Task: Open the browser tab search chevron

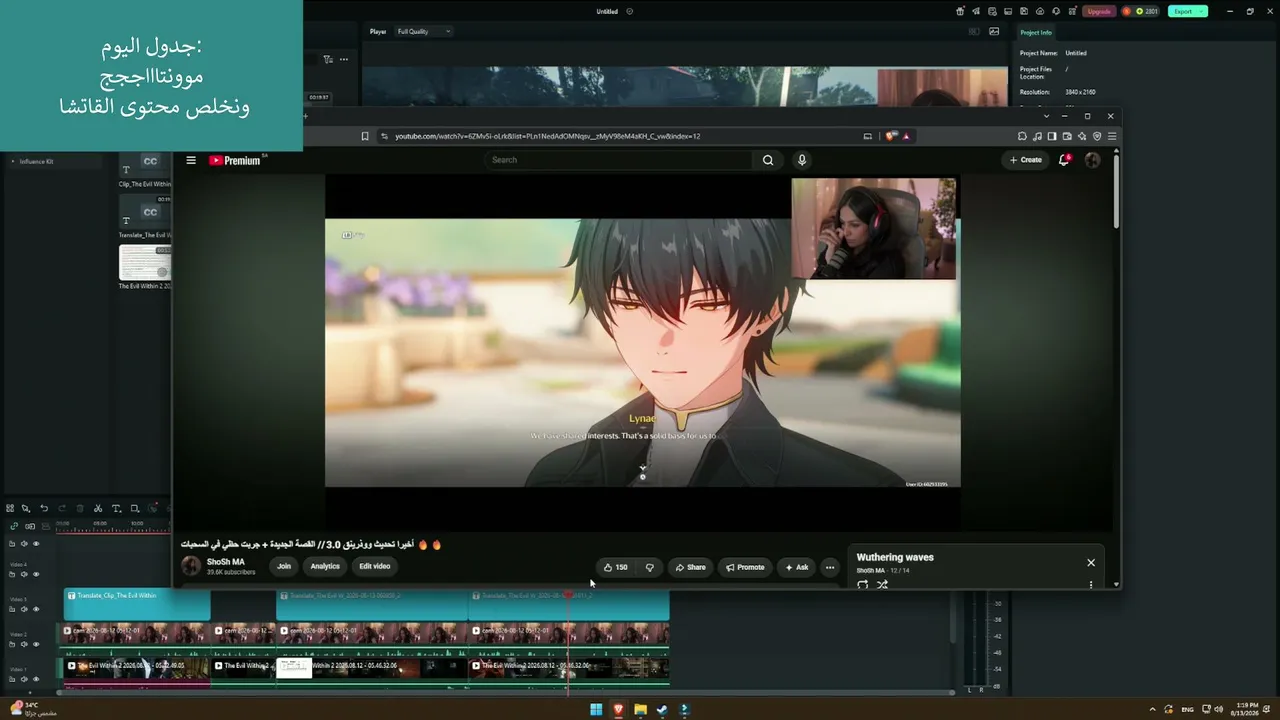Action: [1046, 116]
